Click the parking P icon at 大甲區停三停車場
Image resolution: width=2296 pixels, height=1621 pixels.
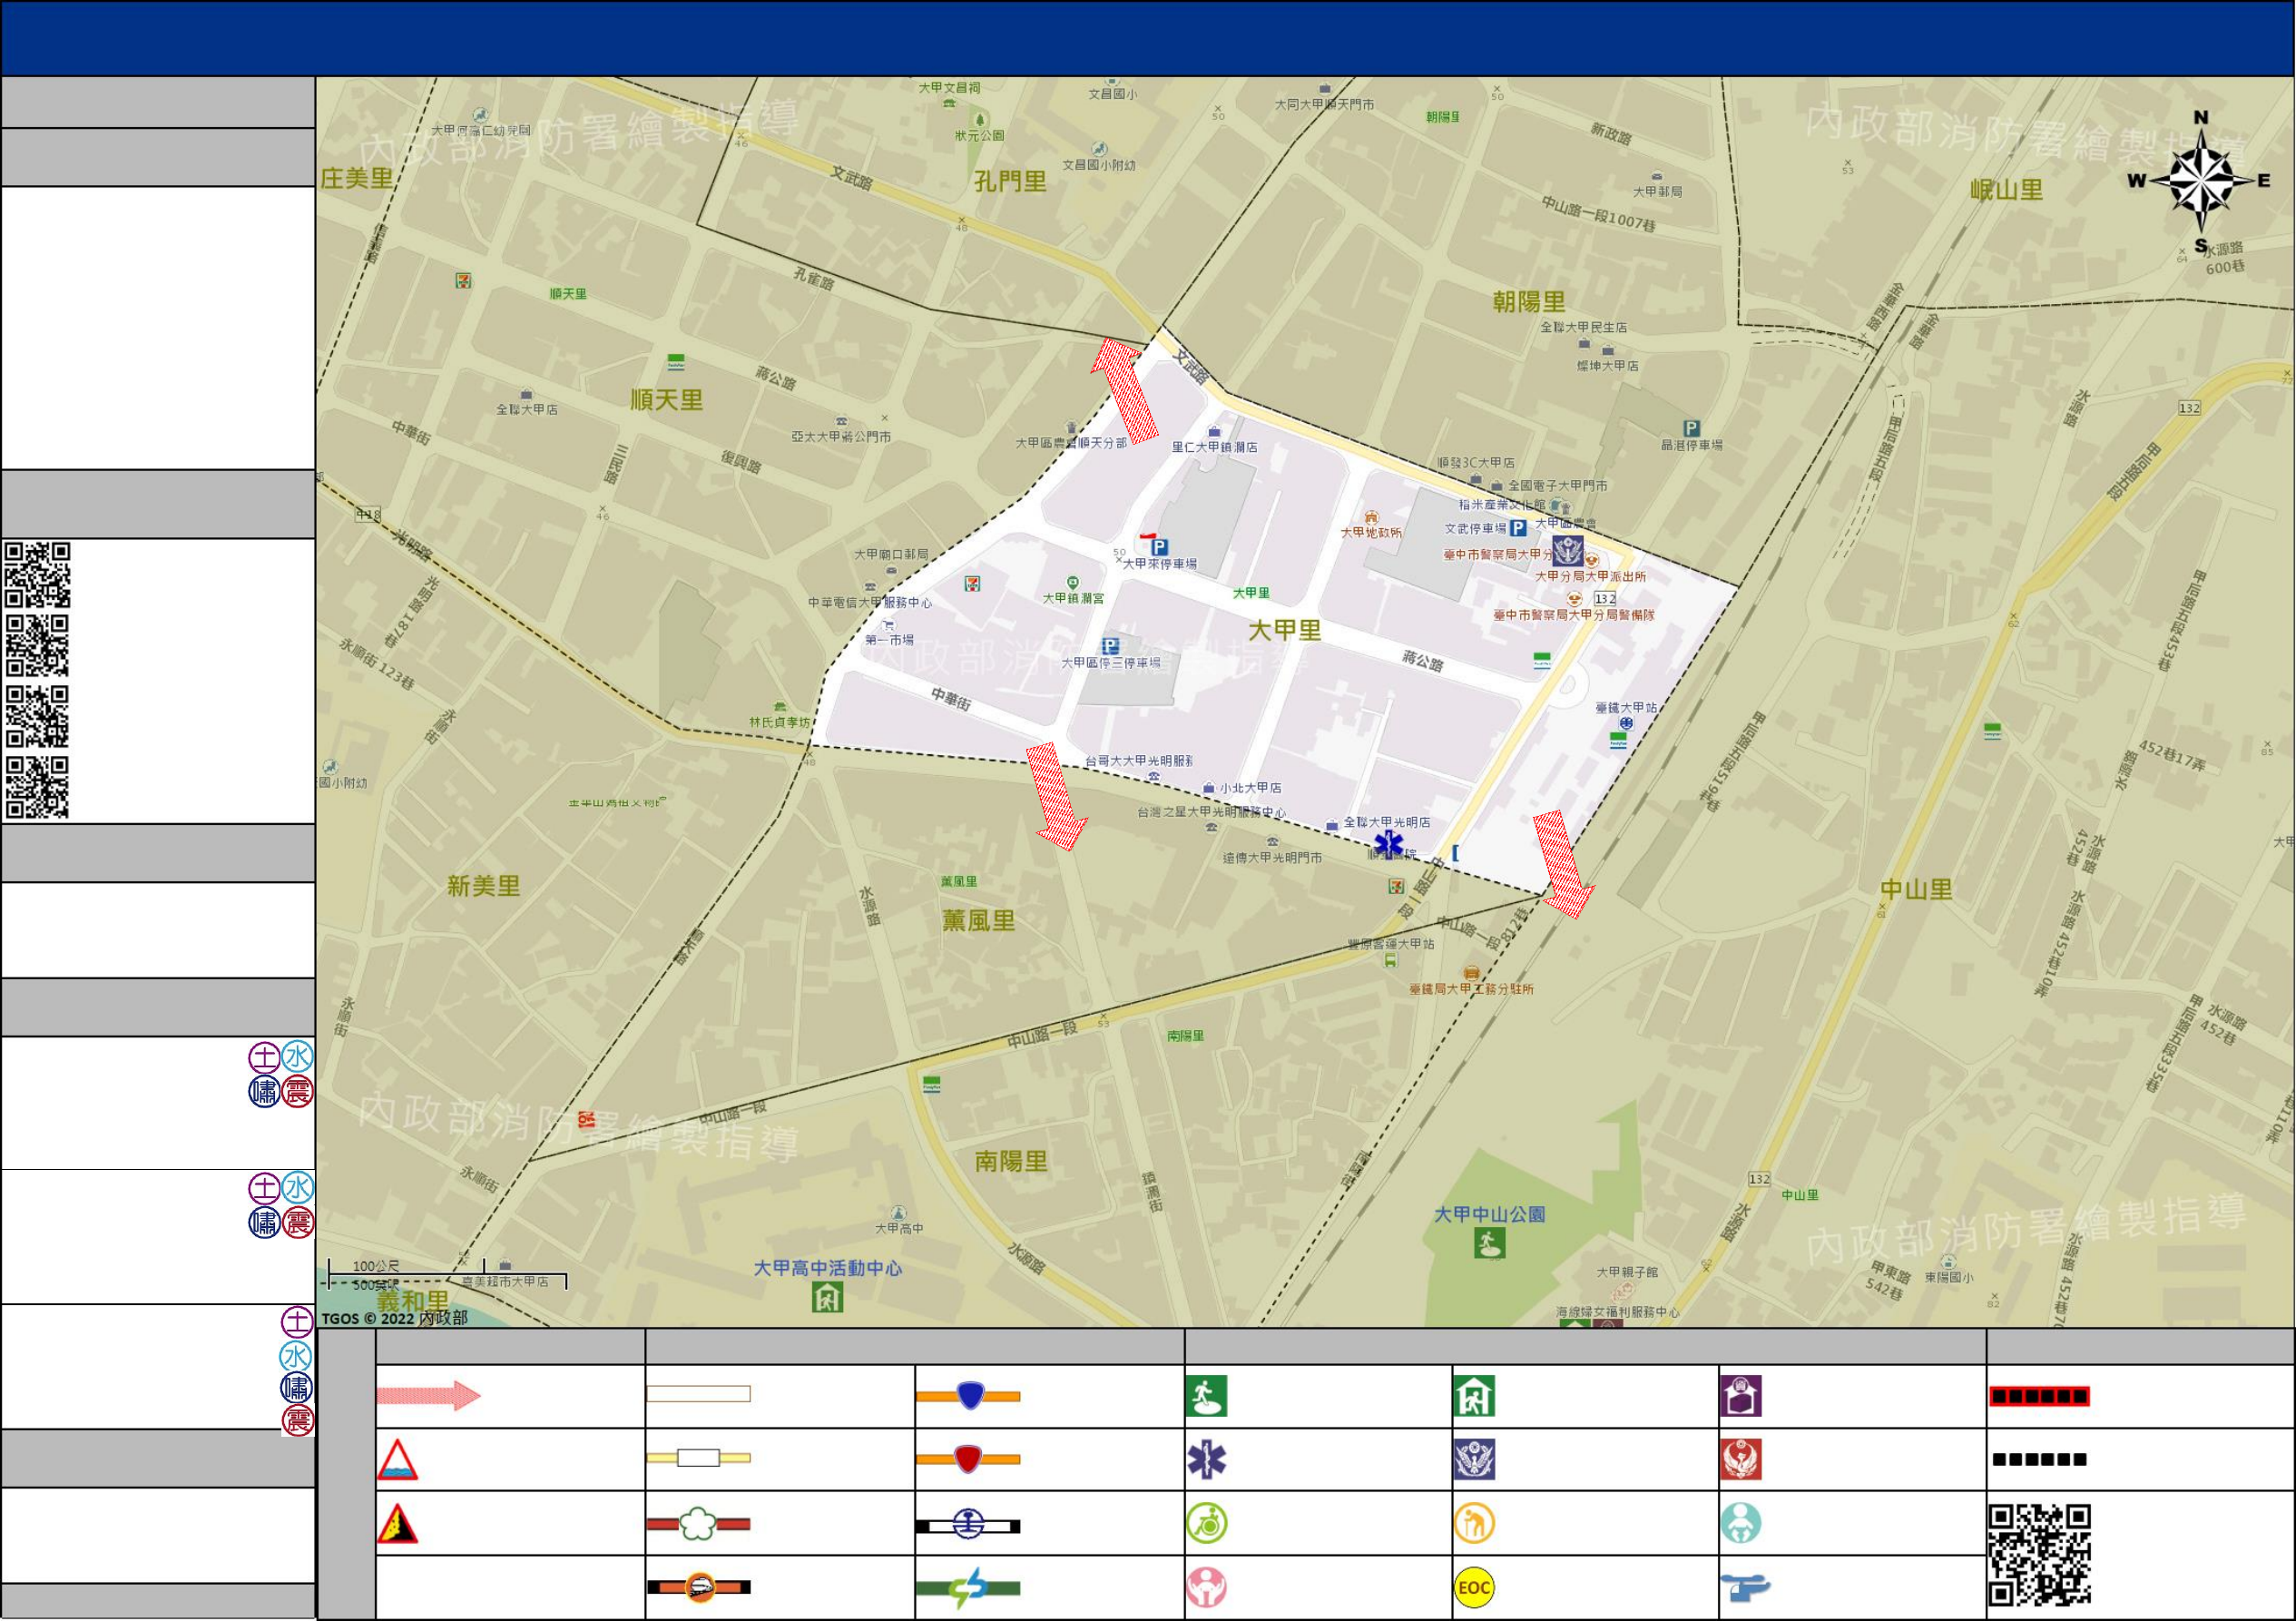1110,646
